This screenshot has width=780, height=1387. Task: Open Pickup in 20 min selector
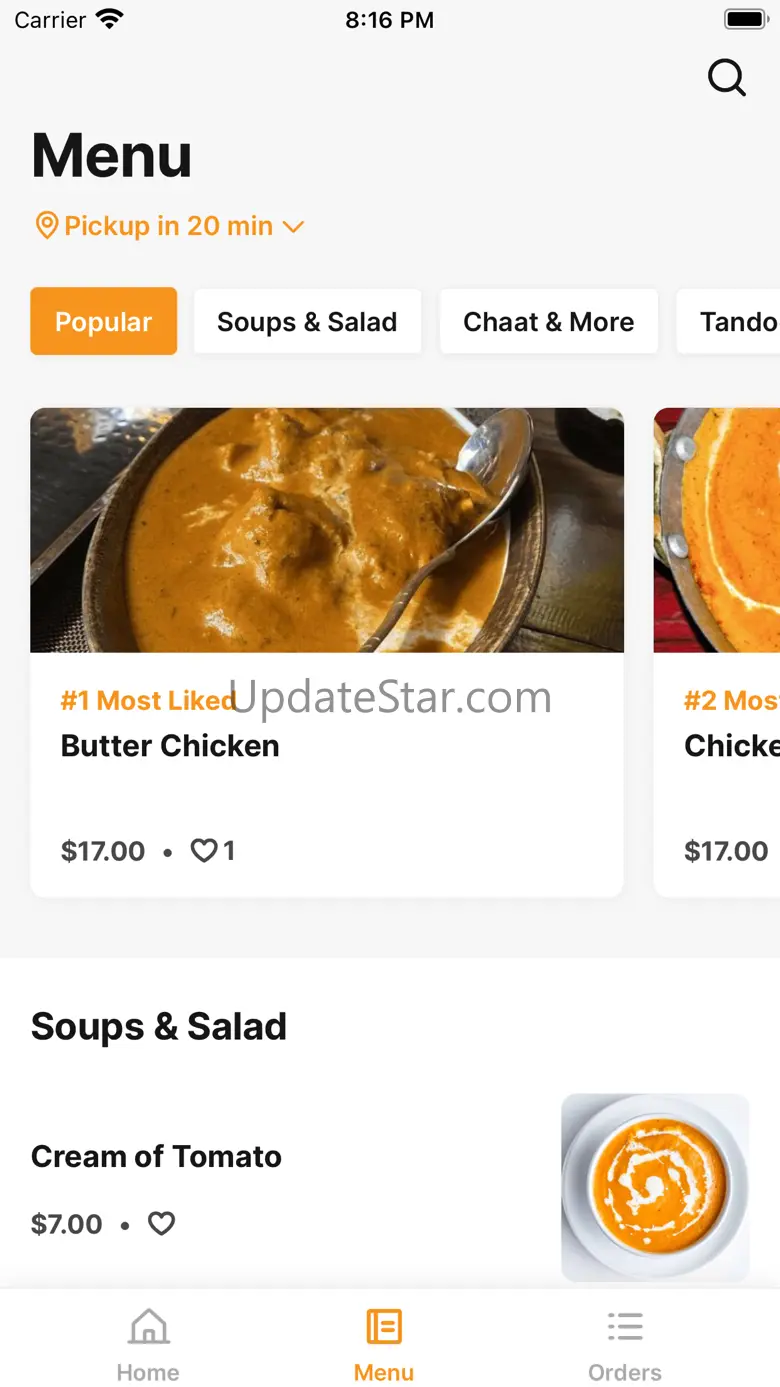tap(168, 226)
